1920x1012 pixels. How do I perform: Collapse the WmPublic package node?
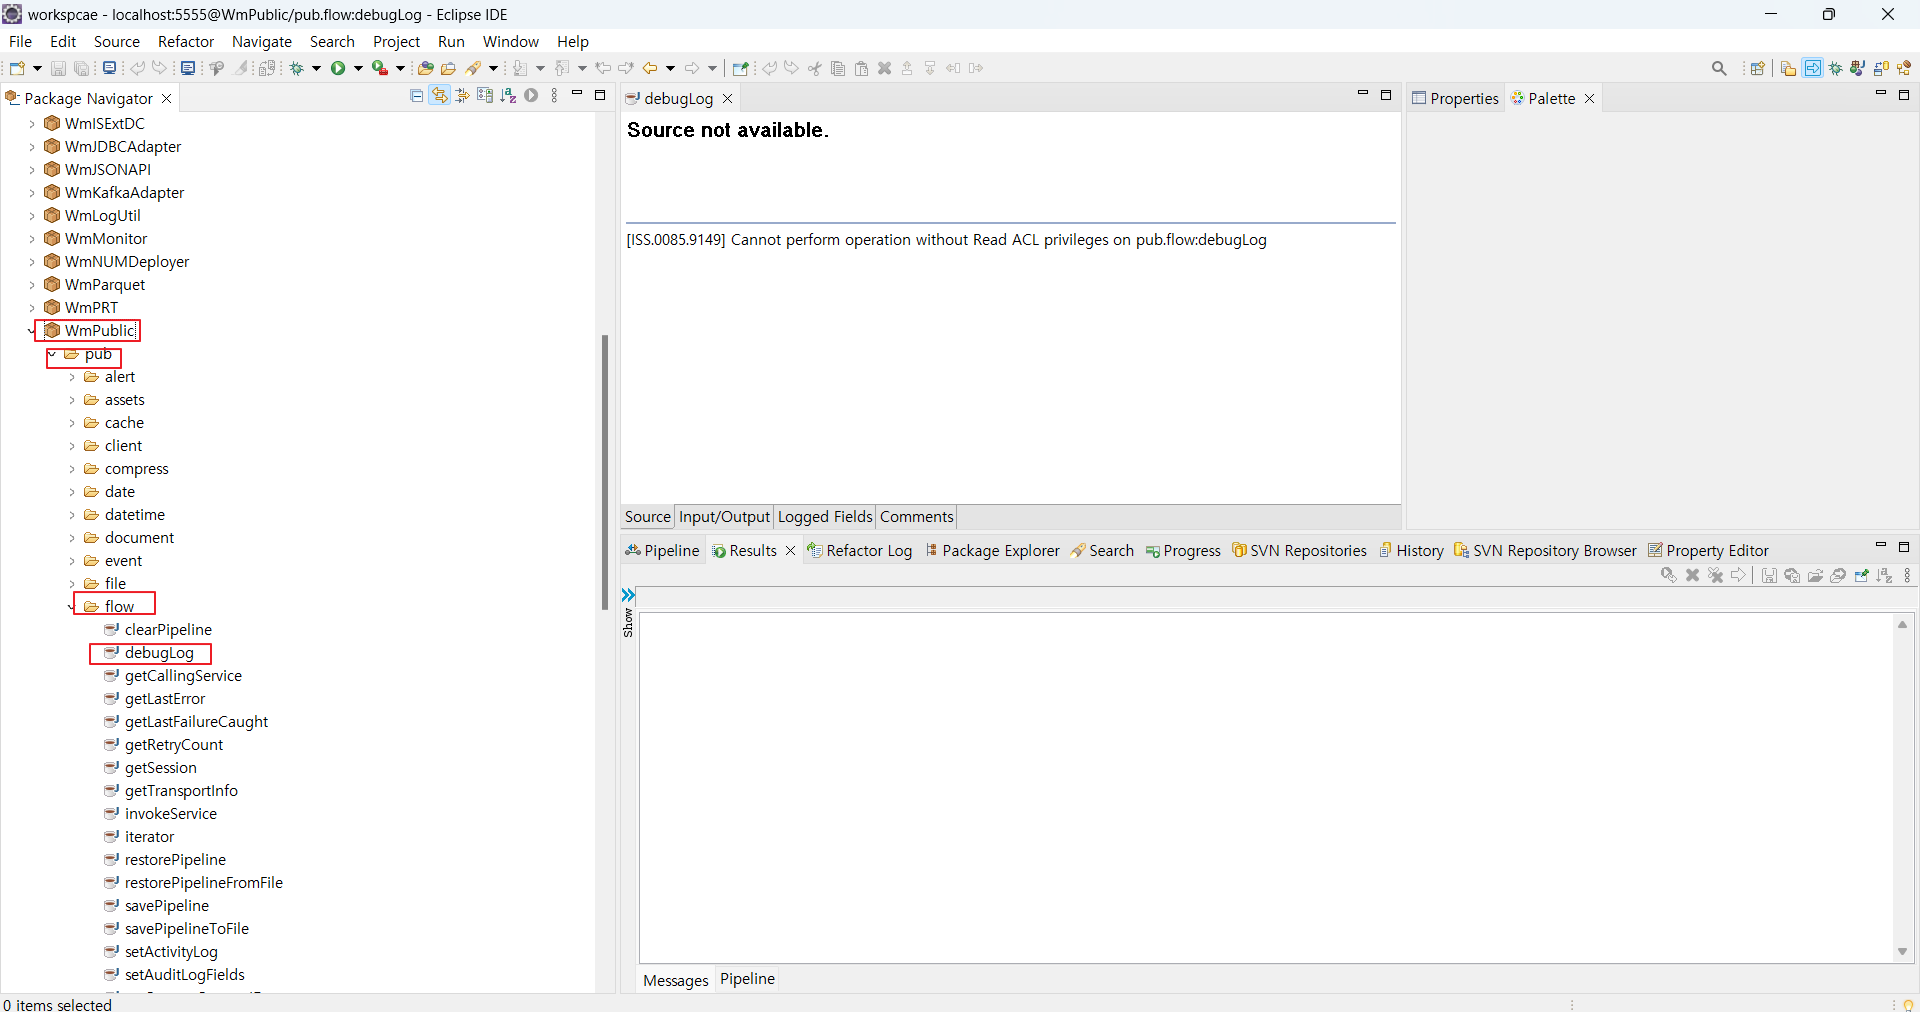click(32, 331)
